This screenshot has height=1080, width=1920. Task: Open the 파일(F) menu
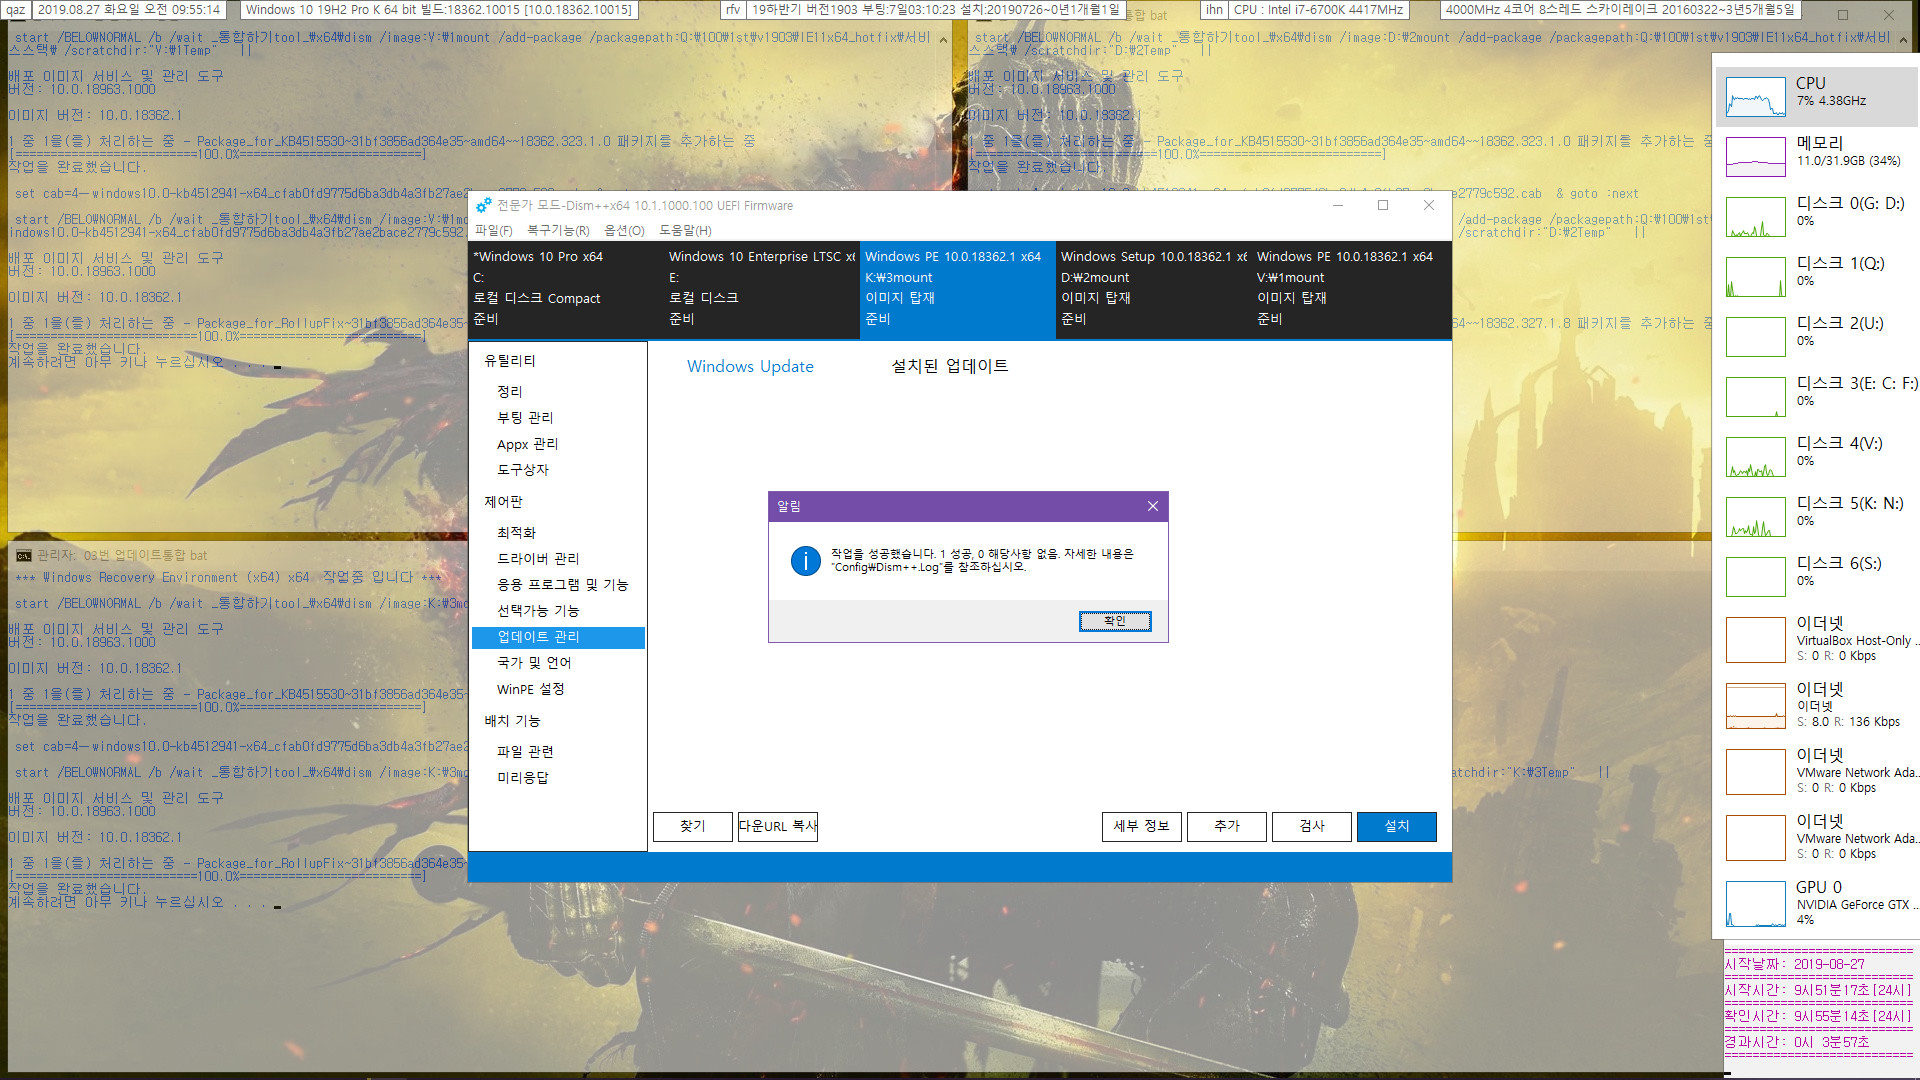click(x=494, y=230)
